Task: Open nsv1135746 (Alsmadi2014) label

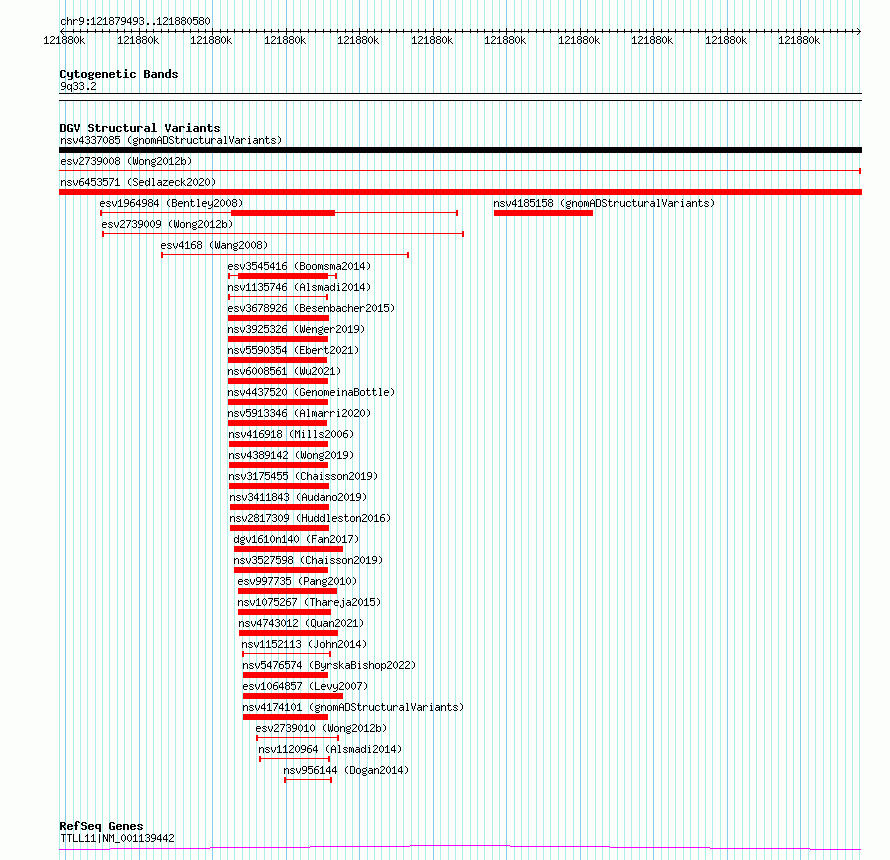Action: [299, 287]
